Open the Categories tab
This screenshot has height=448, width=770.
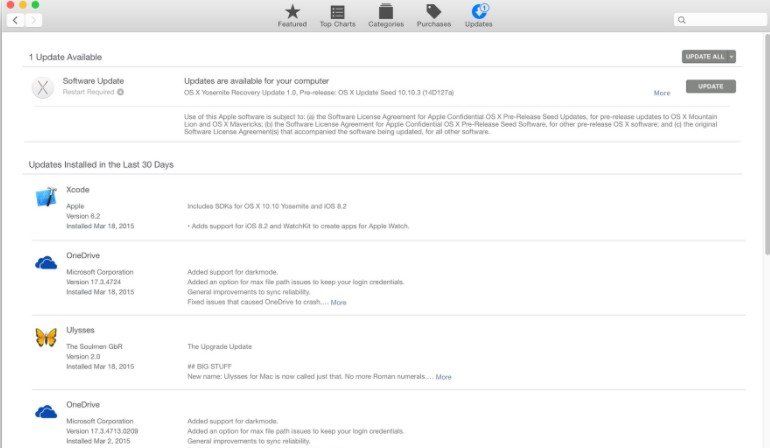point(386,16)
